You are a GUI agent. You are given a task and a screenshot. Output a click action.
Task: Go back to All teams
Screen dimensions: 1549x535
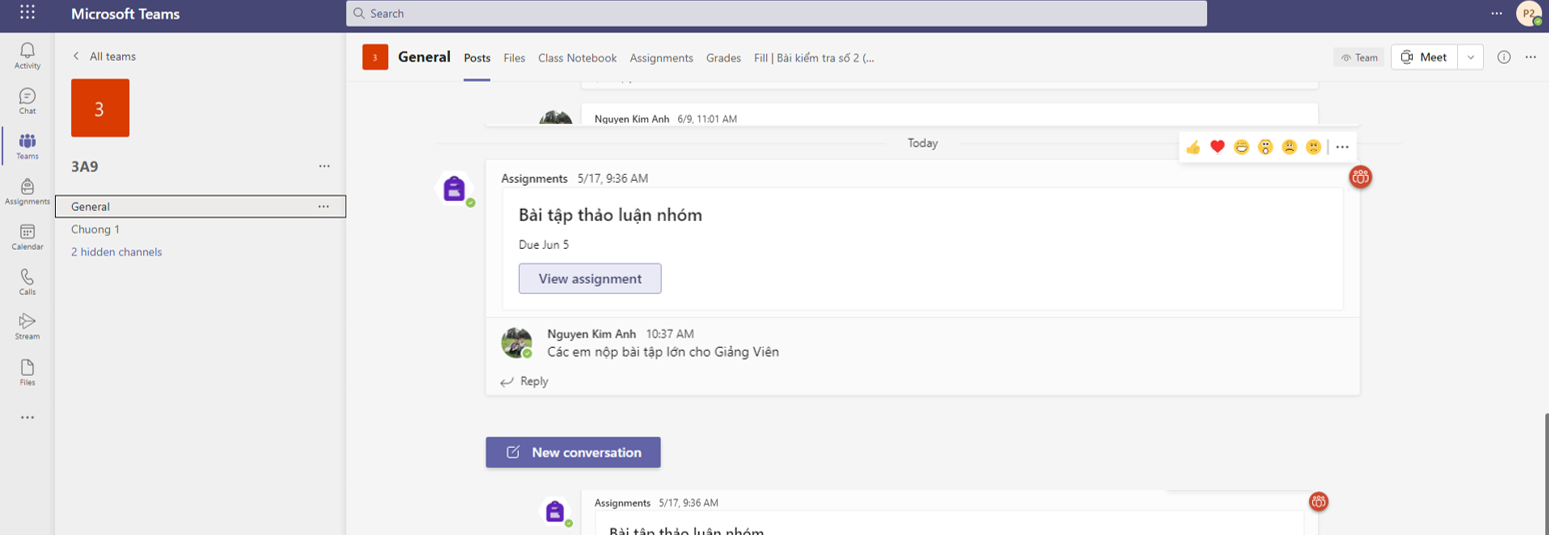104,56
